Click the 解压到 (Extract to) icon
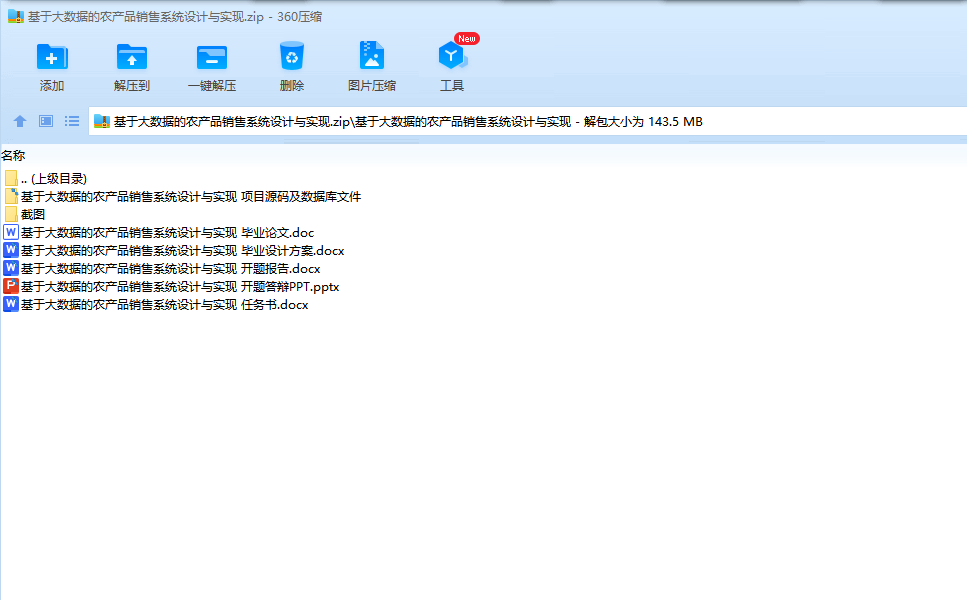The image size is (967, 600). tap(131, 57)
